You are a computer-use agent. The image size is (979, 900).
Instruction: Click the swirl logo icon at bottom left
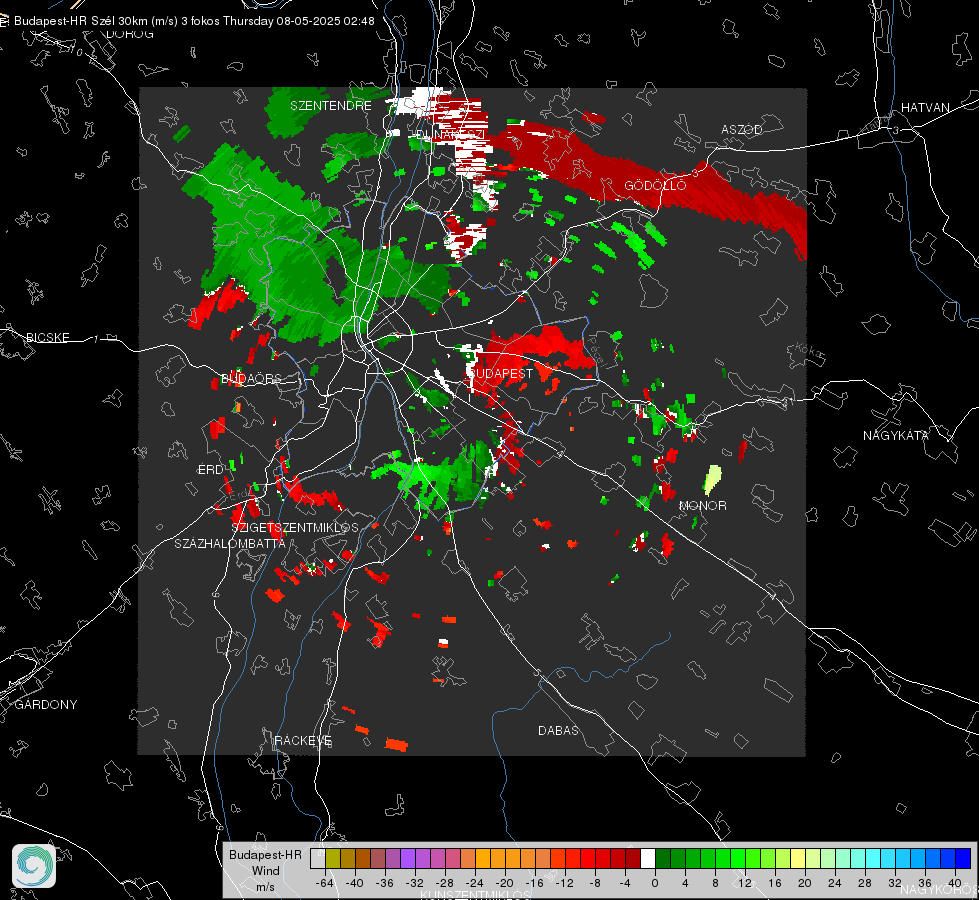coord(34,866)
